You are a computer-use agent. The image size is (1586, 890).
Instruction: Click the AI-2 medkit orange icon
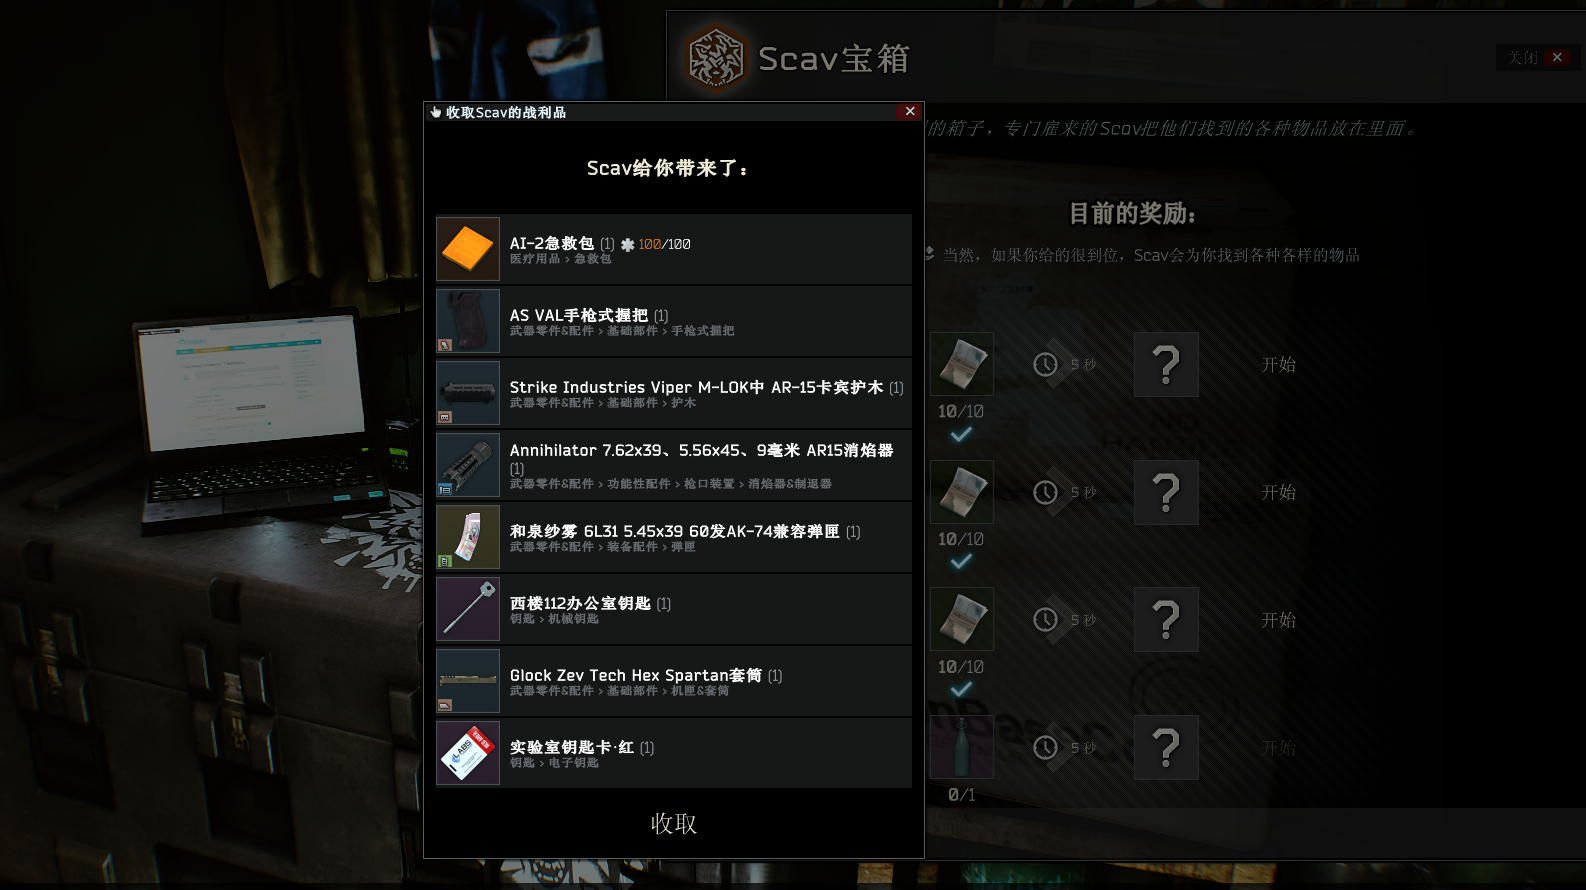click(468, 249)
